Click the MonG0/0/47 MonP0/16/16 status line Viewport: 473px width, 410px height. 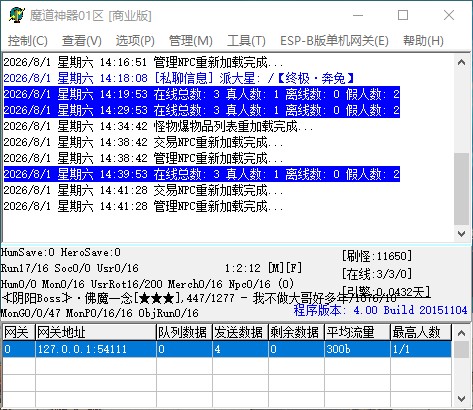[100, 313]
